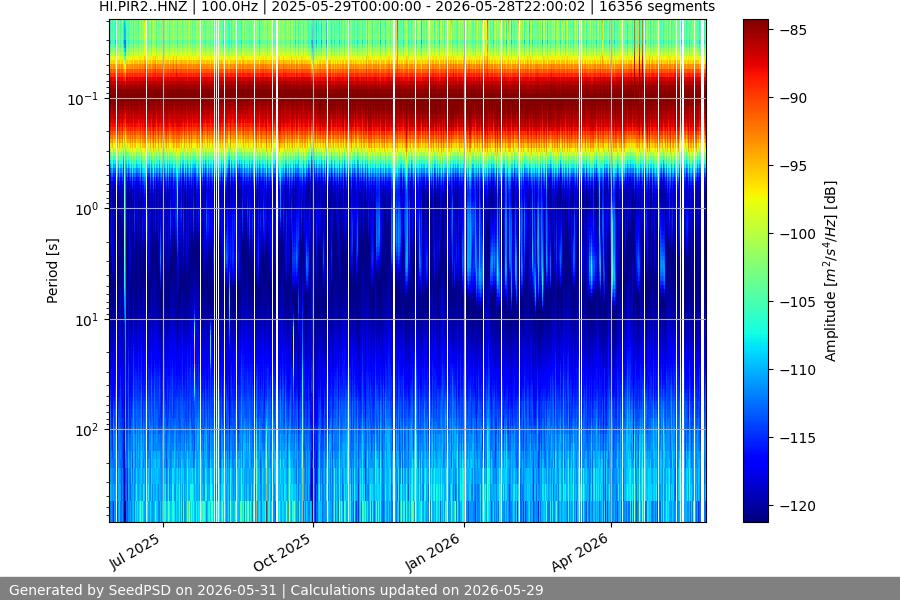Click the −110 colorbar tick label

798,370
